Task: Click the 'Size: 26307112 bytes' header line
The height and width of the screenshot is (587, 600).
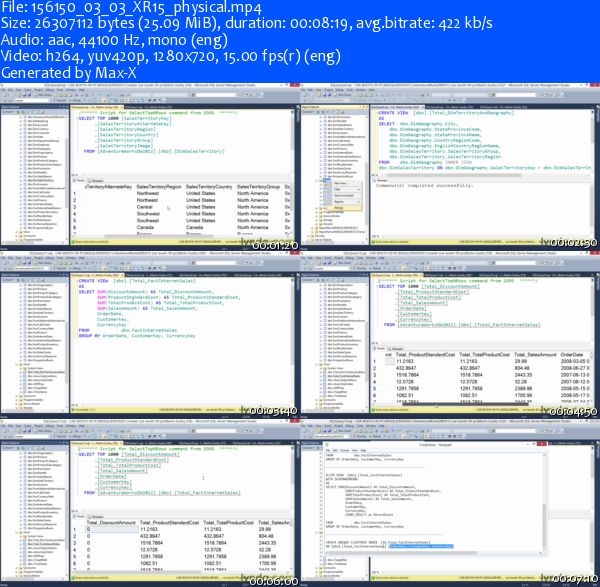Action: 246,23
